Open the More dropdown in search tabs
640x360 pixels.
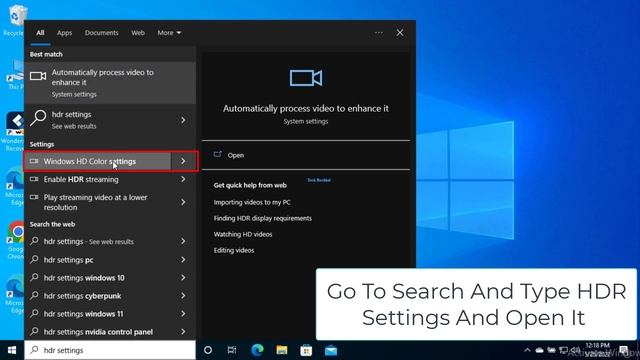pyautogui.click(x=169, y=33)
